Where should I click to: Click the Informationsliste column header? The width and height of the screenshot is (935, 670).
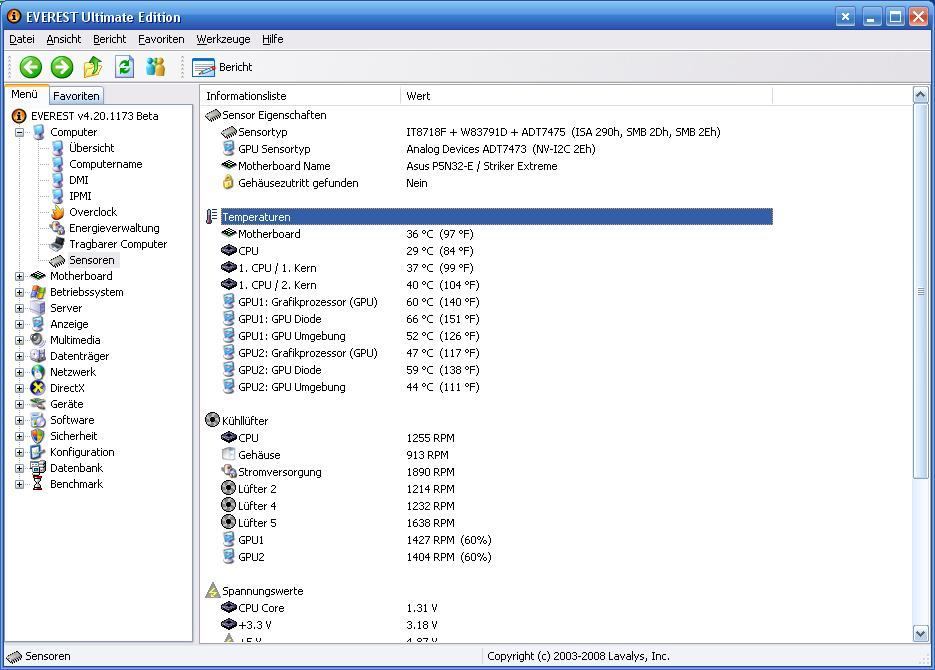click(x=300, y=96)
